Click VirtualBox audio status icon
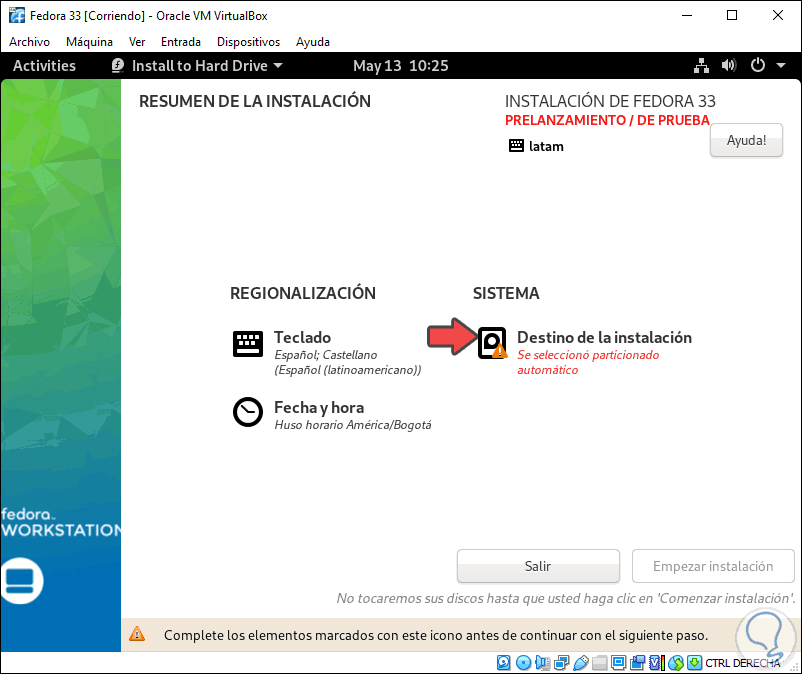802x674 pixels. click(543, 663)
